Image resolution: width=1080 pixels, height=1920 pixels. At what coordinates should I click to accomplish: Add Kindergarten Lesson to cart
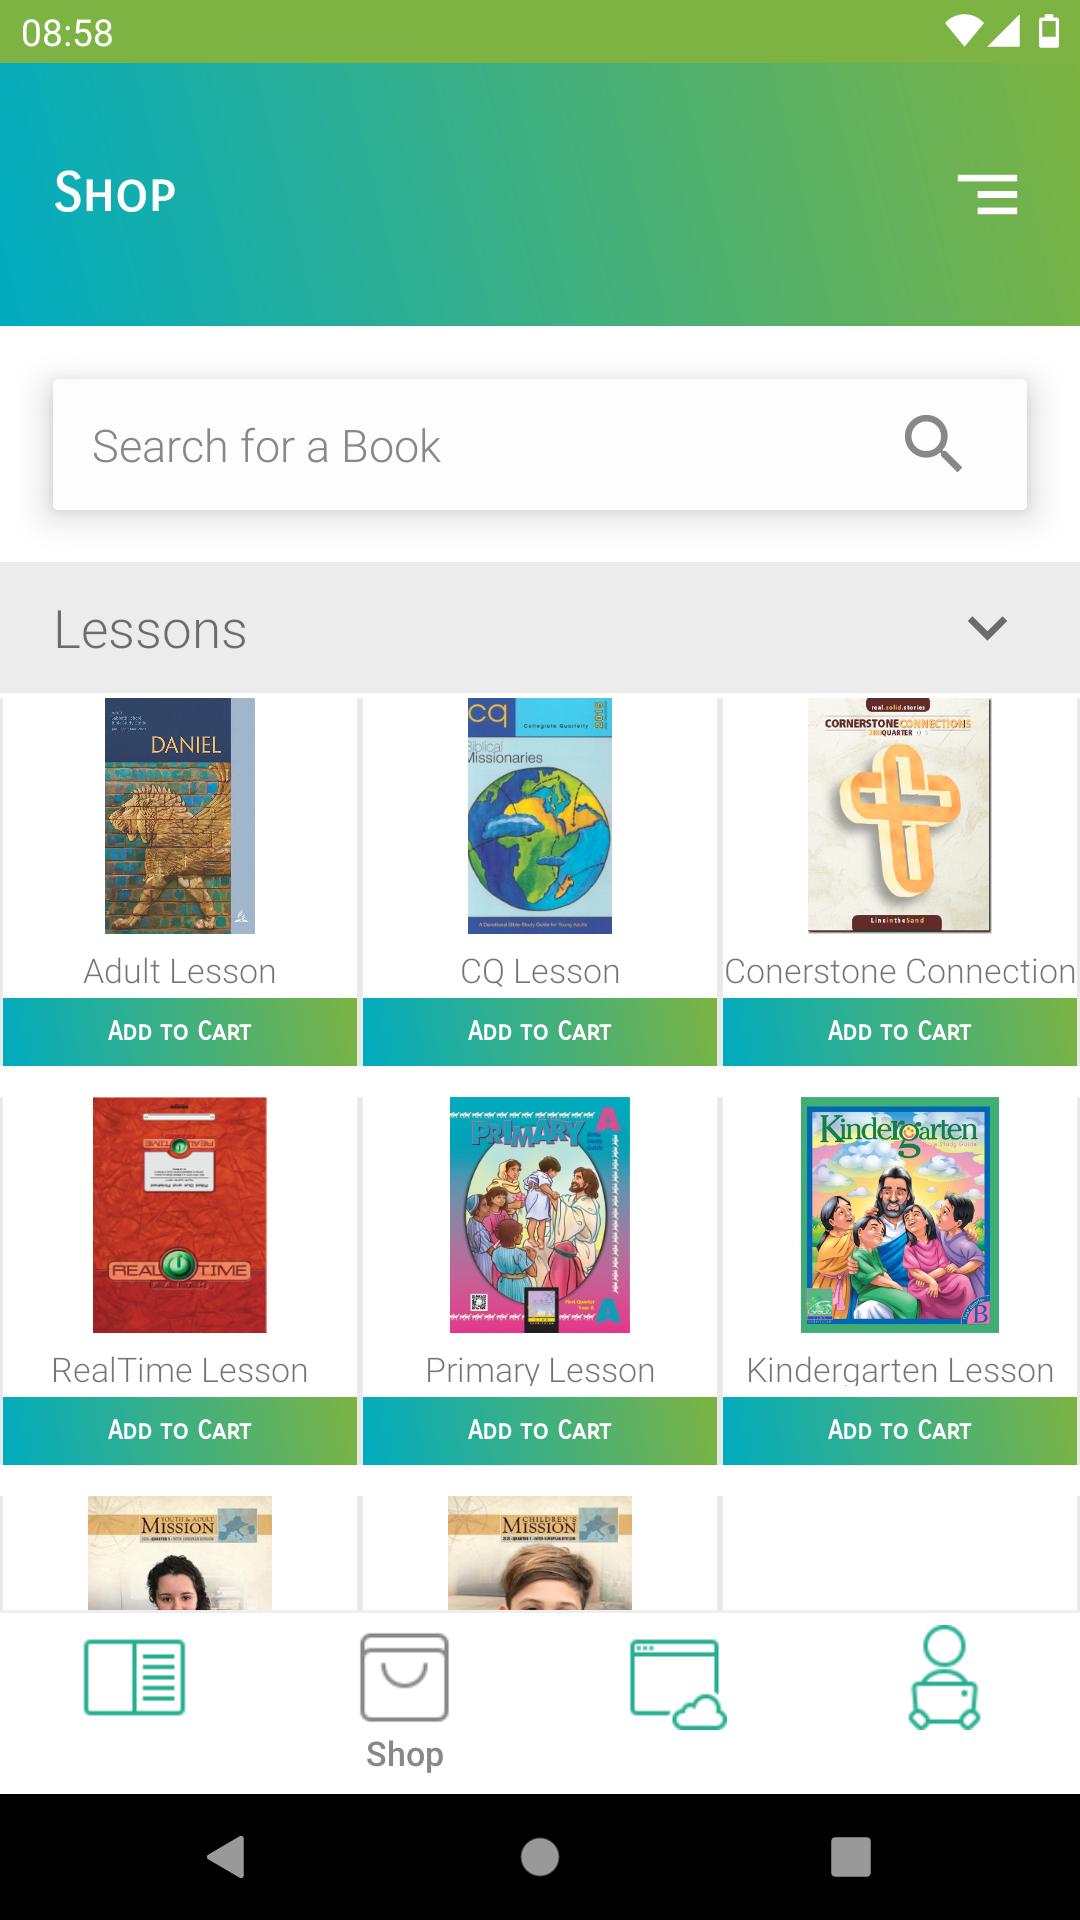pyautogui.click(x=900, y=1430)
